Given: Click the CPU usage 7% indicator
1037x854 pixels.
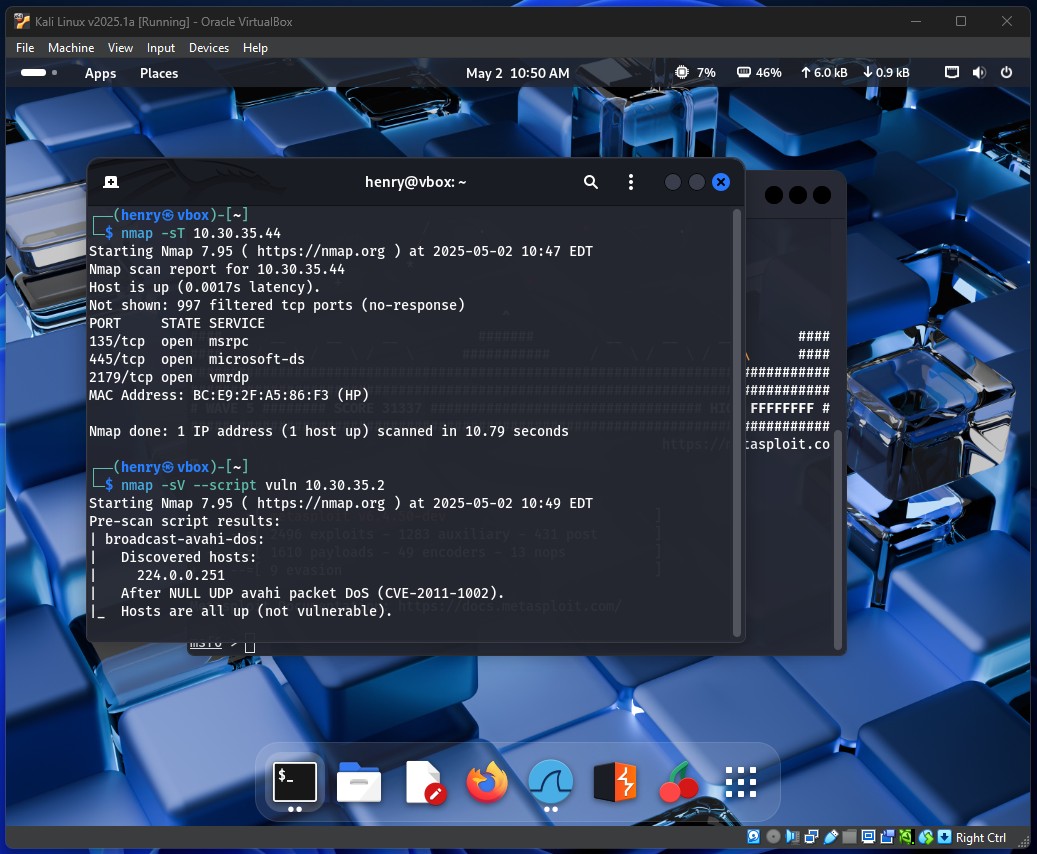Looking at the screenshot, I should click(695, 73).
